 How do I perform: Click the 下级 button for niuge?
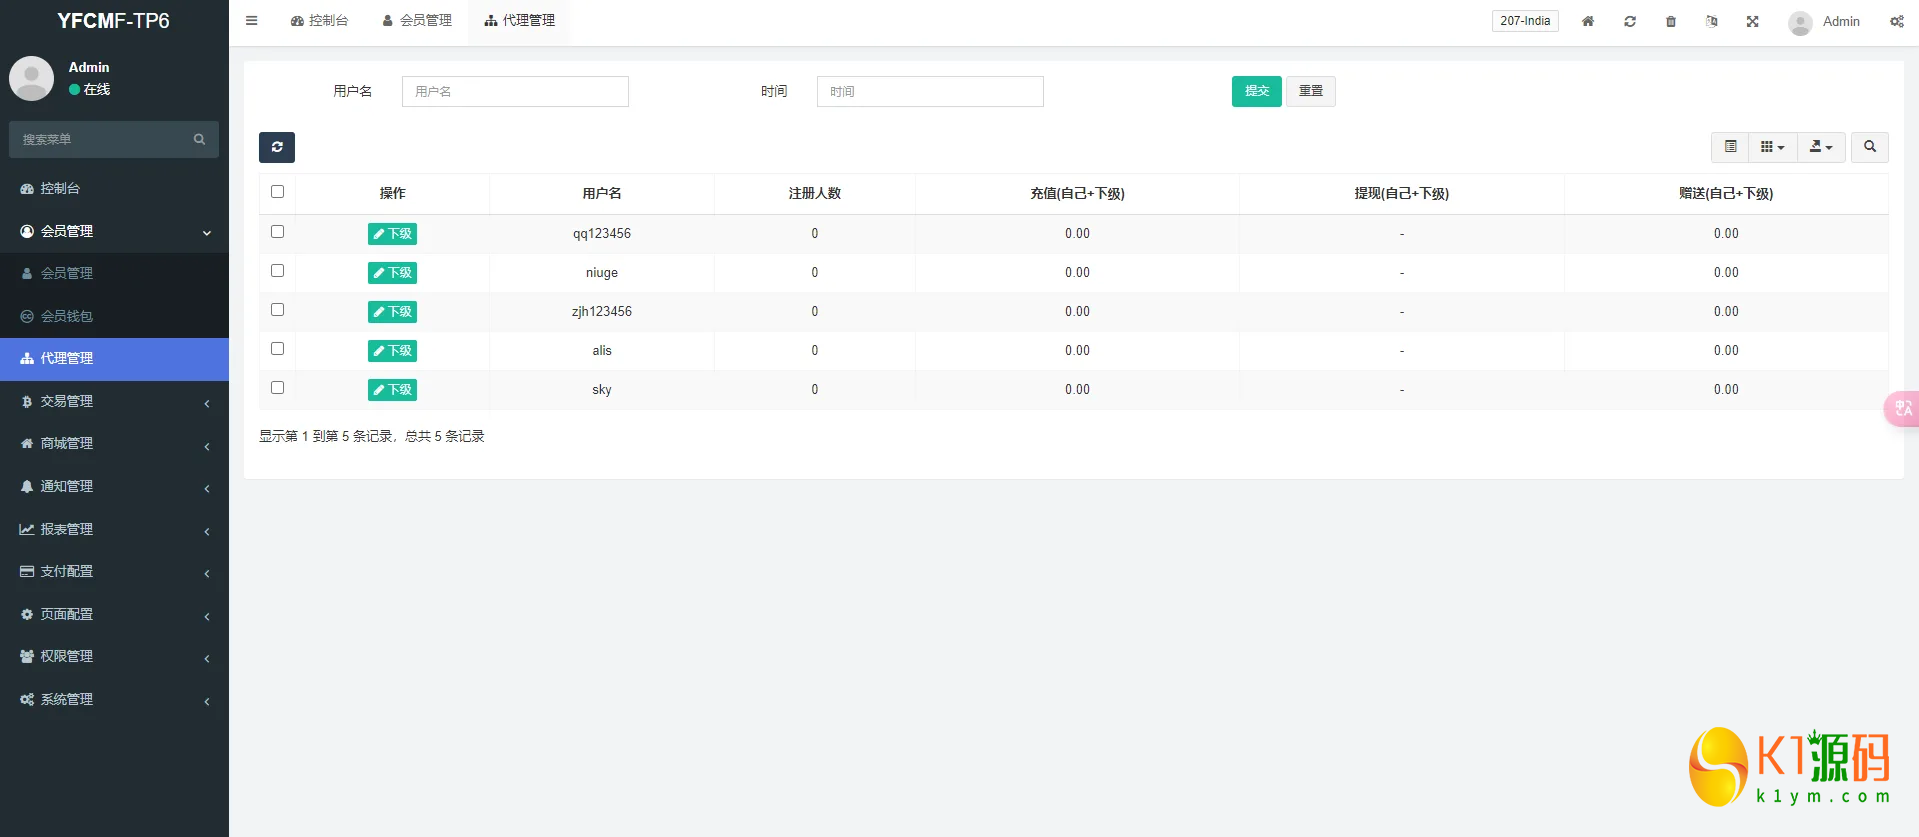(392, 273)
